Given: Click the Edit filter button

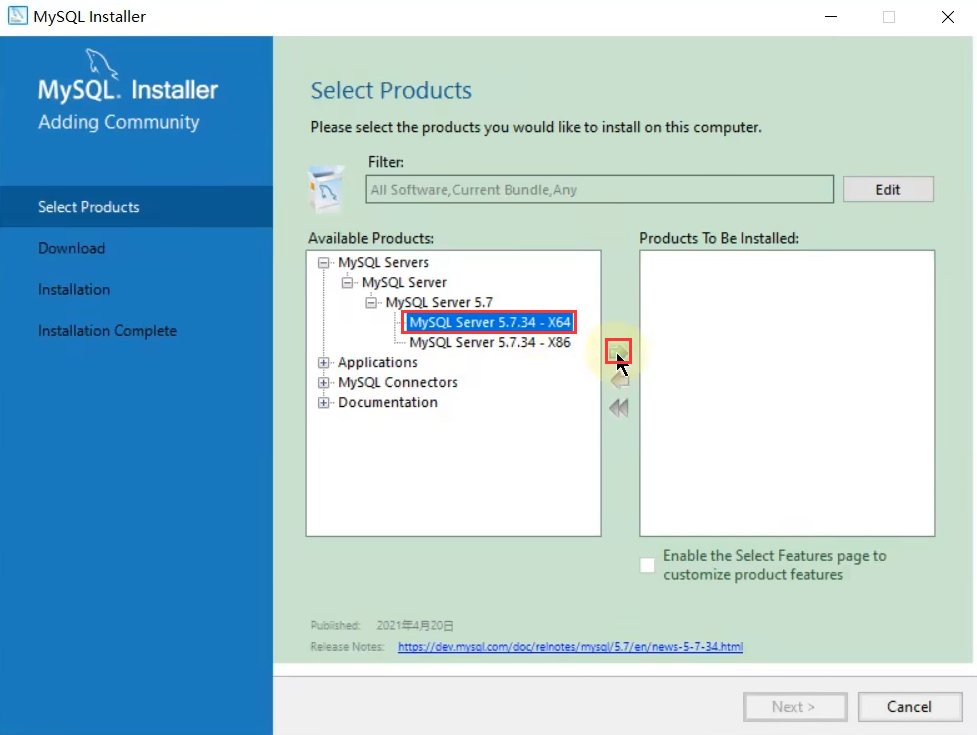Looking at the screenshot, I should point(888,189).
